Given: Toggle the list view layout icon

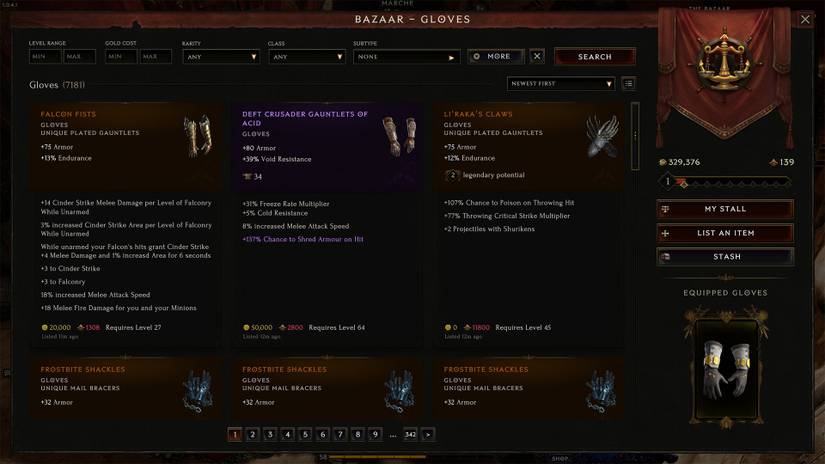Looking at the screenshot, I should point(628,84).
